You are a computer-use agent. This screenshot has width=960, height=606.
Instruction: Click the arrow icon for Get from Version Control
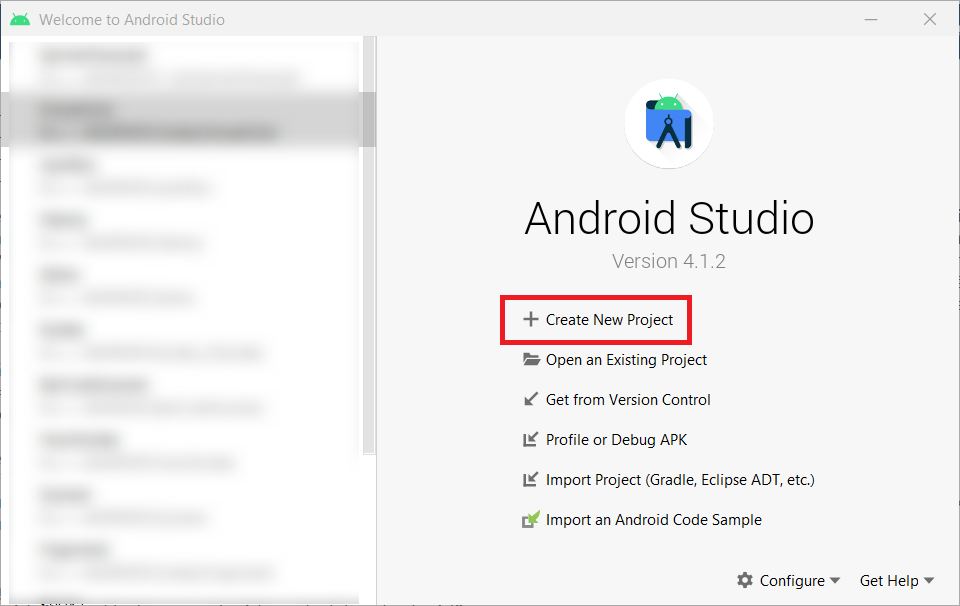pyautogui.click(x=531, y=399)
